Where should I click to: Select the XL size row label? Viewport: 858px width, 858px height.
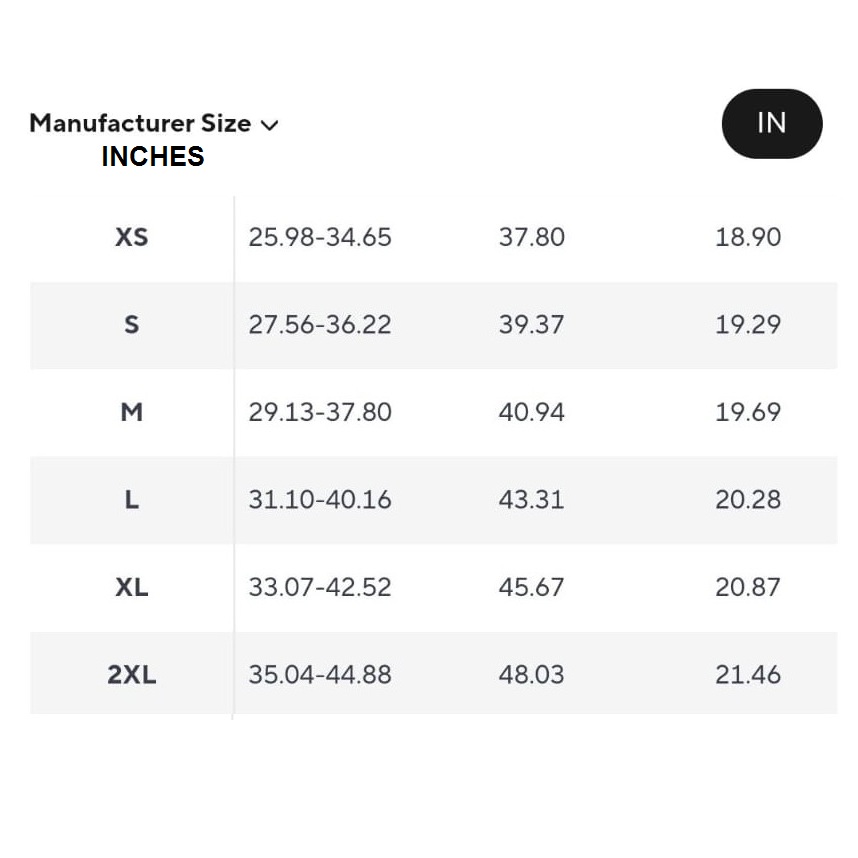[x=132, y=588]
